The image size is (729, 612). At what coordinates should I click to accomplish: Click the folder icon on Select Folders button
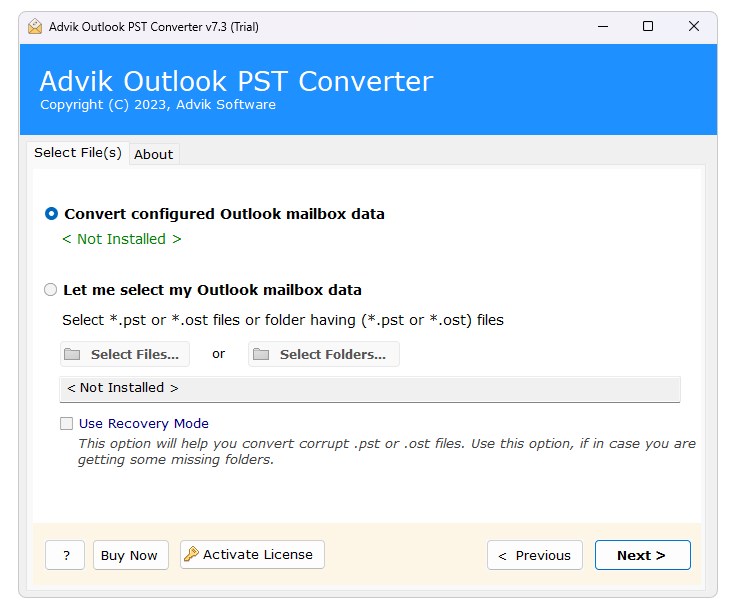tap(261, 354)
